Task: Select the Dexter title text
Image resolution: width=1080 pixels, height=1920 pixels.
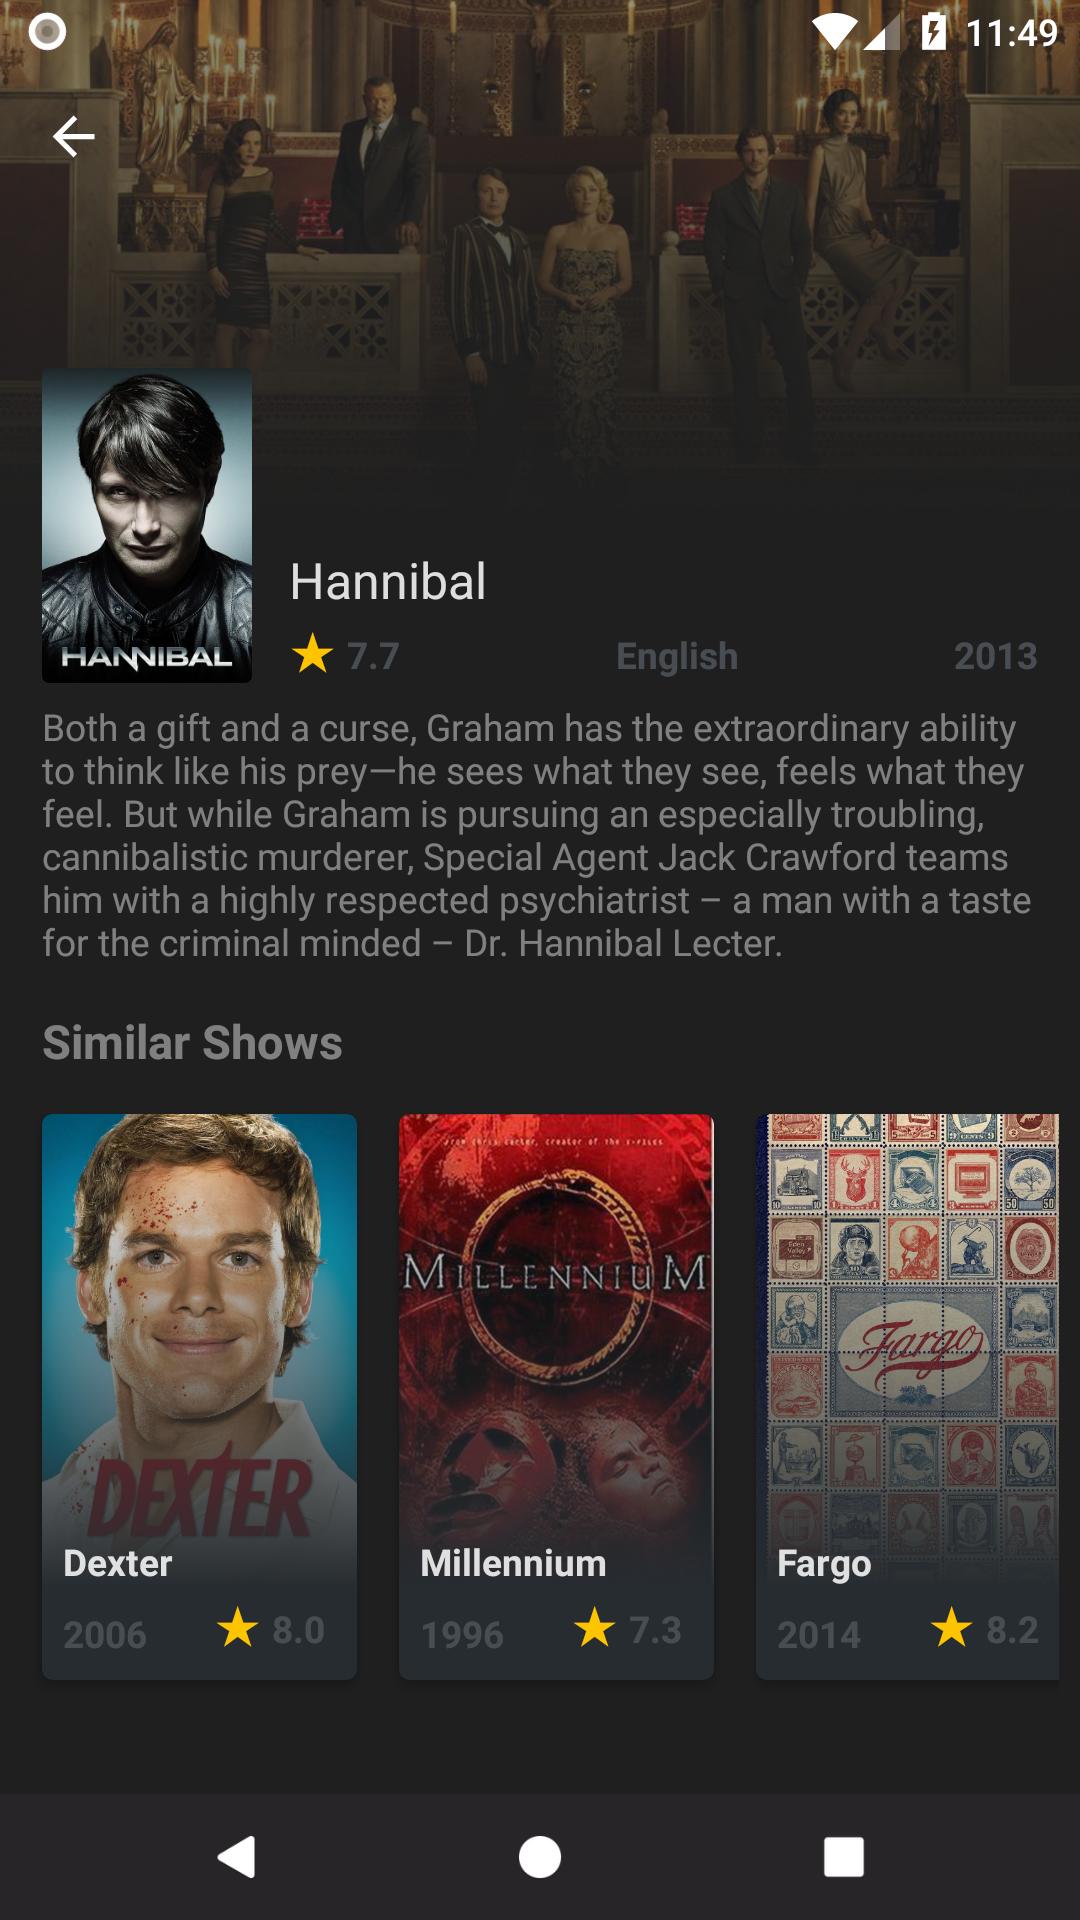Action: tap(118, 1563)
